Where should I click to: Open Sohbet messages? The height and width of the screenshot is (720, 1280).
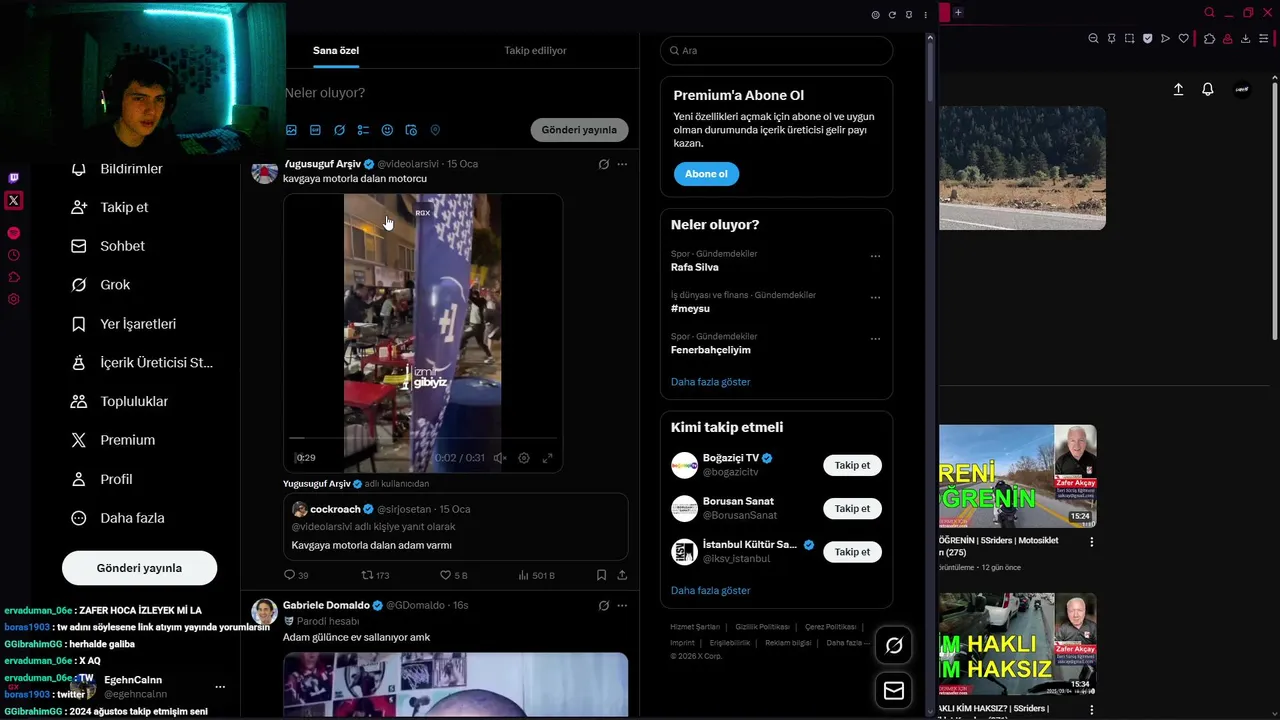[x=108, y=246]
